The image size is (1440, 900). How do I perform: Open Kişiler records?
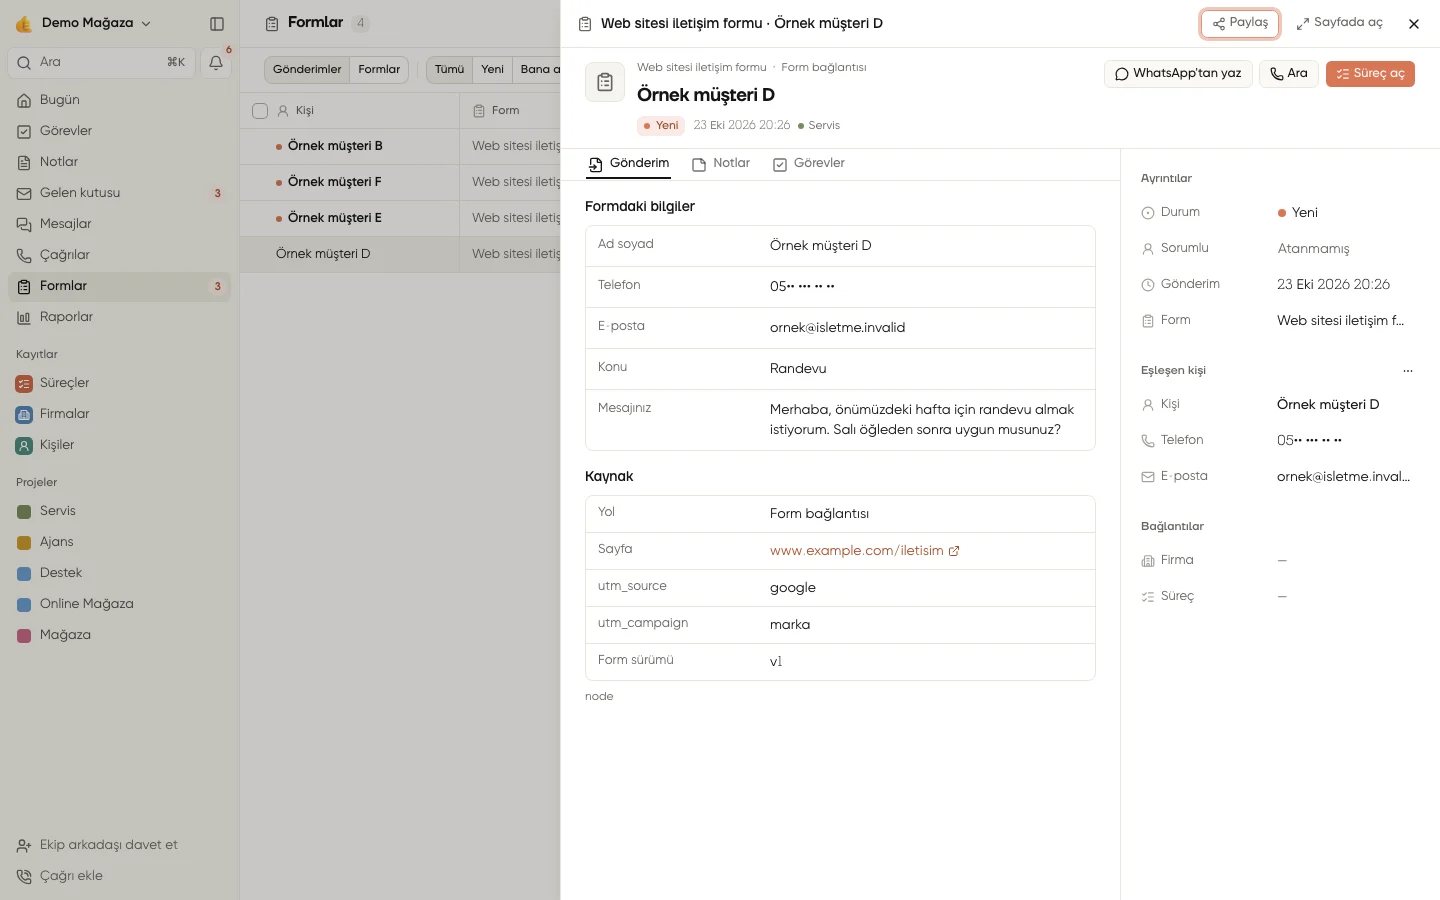click(x=119, y=445)
